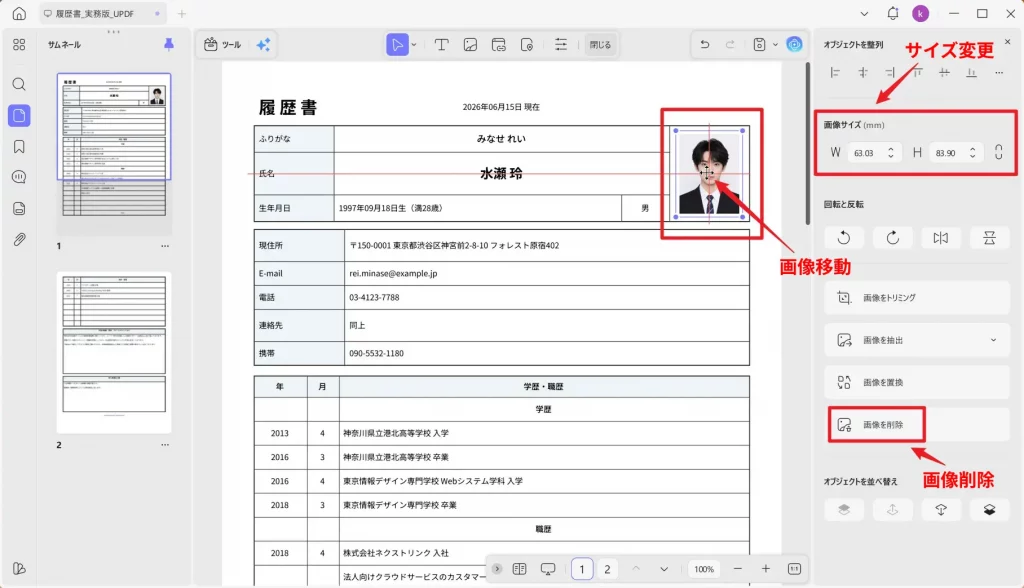This screenshot has height=588, width=1024.
Task: Click the save icon in the toolbar
Action: (759, 44)
